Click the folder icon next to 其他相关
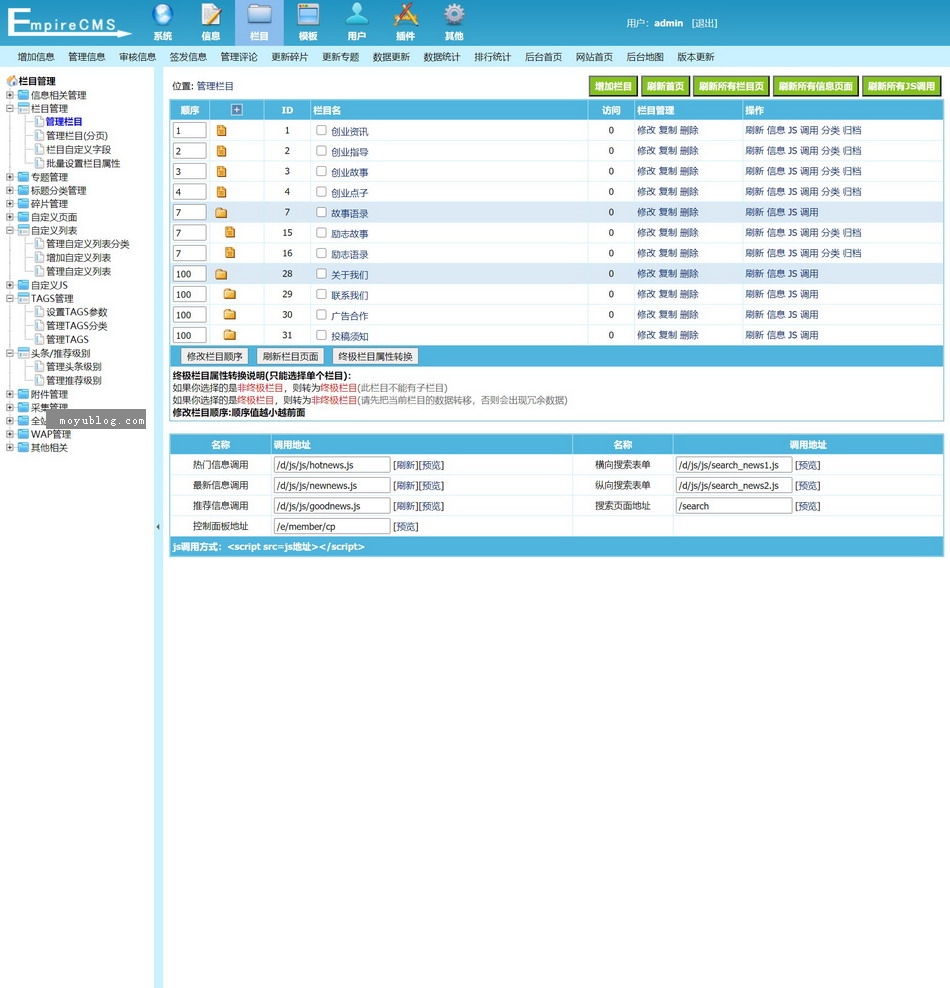950x988 pixels. coord(23,447)
